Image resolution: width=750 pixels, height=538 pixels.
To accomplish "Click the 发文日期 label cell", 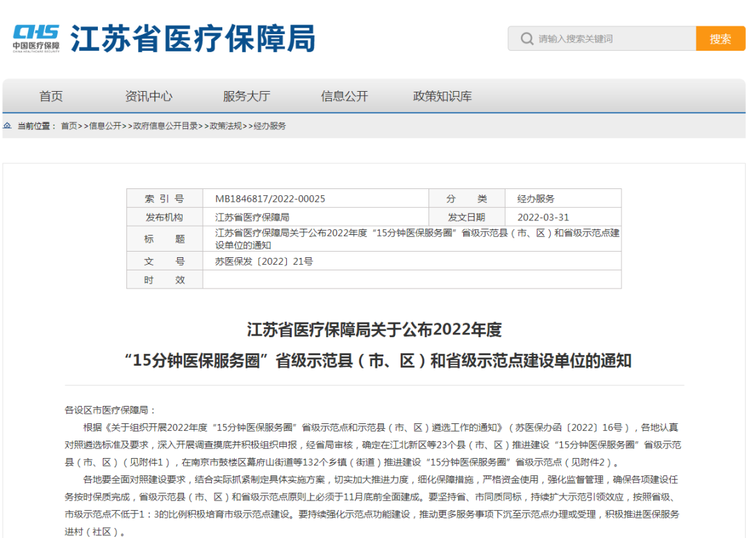I will tap(467, 217).
